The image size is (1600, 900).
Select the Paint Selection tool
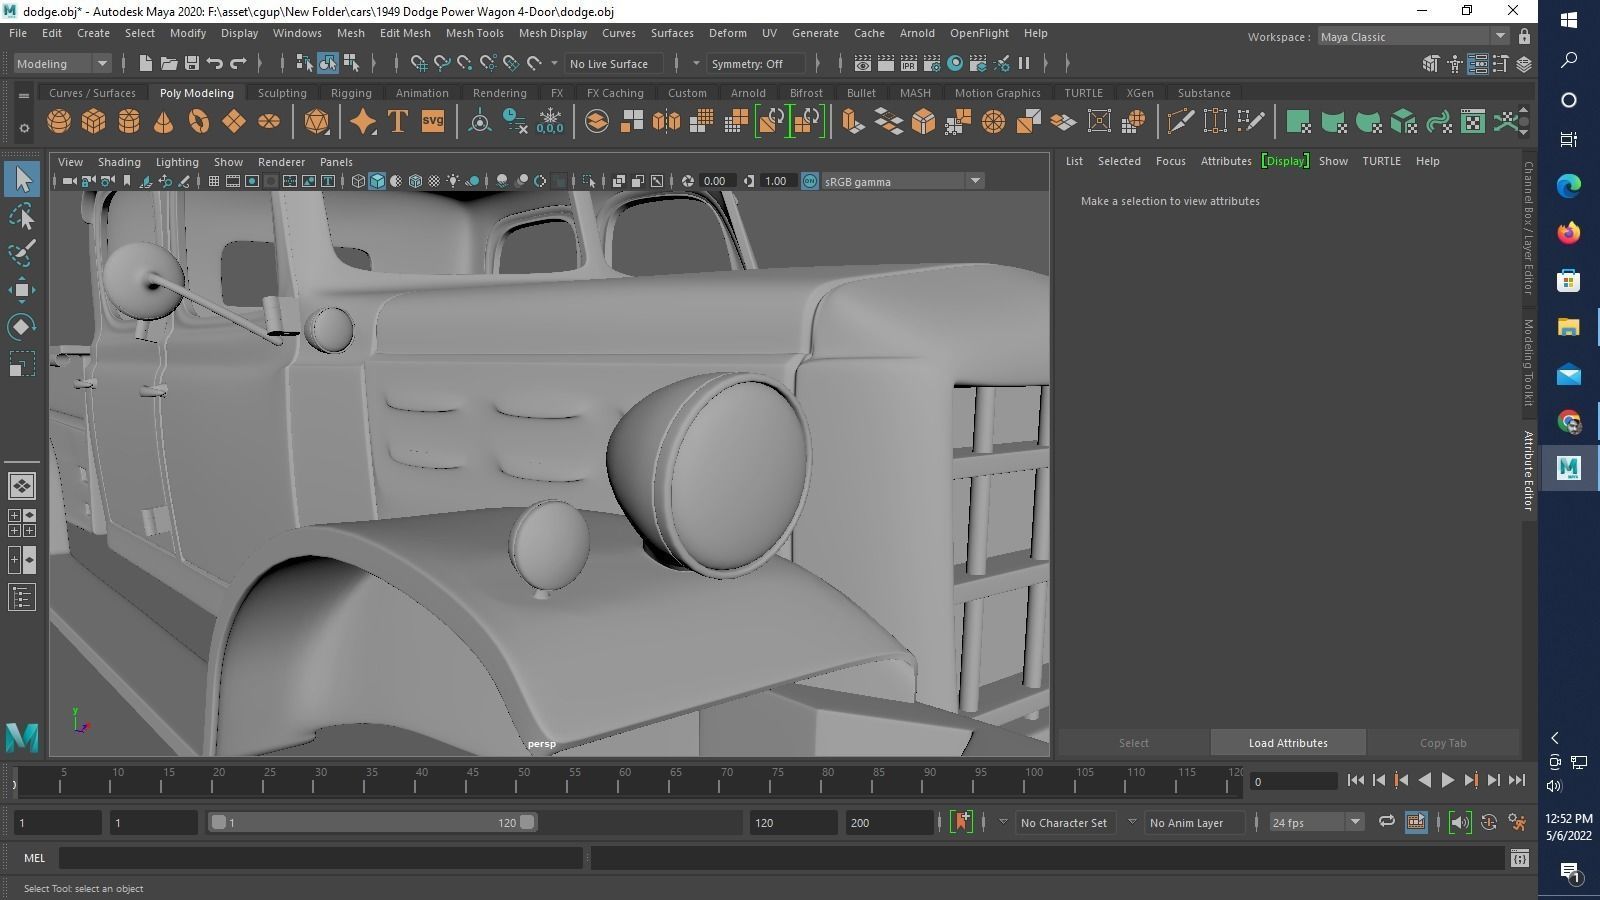coord(22,253)
